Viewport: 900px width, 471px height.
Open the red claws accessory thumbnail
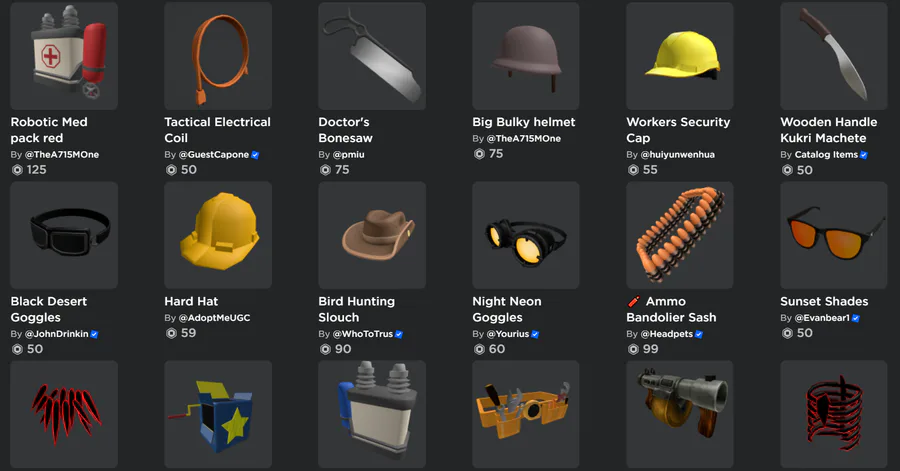click(64, 414)
